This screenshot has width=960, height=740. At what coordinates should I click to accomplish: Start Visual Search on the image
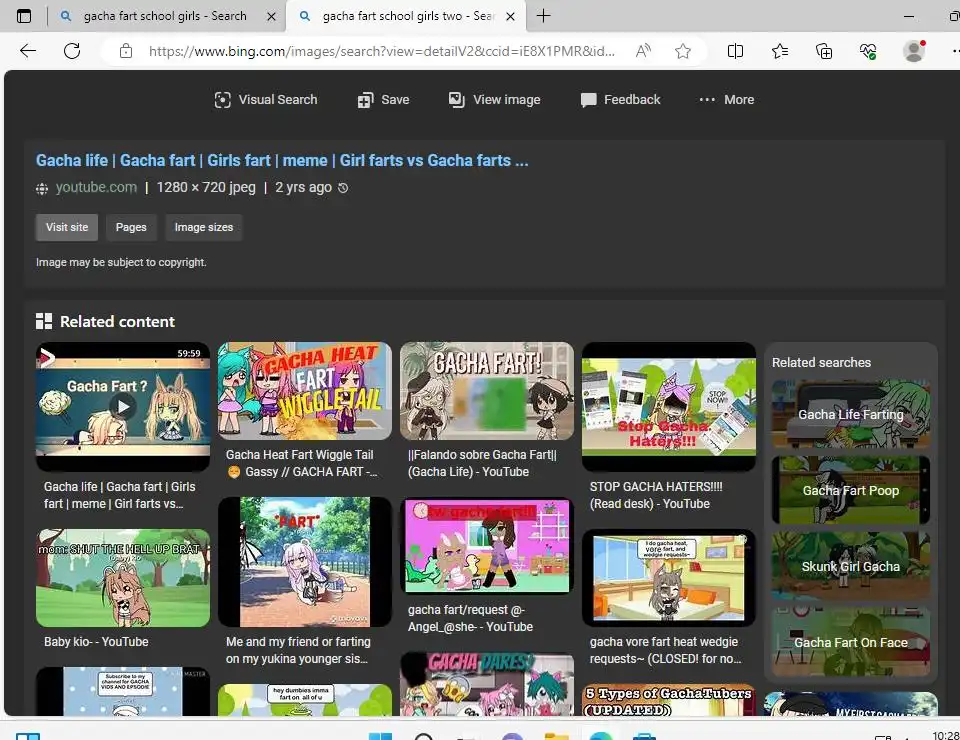[x=266, y=100]
